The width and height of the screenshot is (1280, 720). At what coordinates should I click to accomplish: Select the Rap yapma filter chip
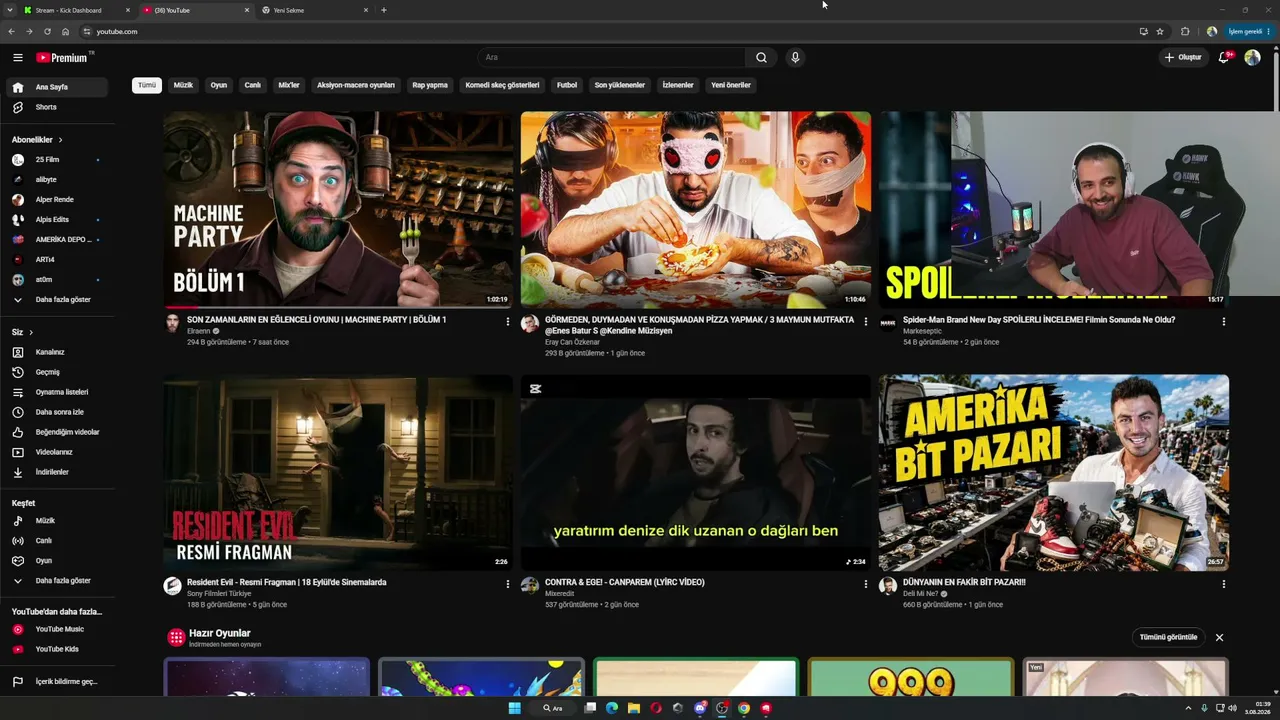430,85
